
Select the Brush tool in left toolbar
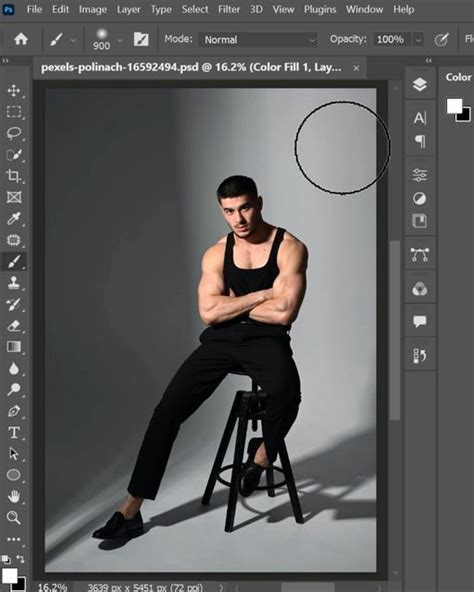click(14, 261)
